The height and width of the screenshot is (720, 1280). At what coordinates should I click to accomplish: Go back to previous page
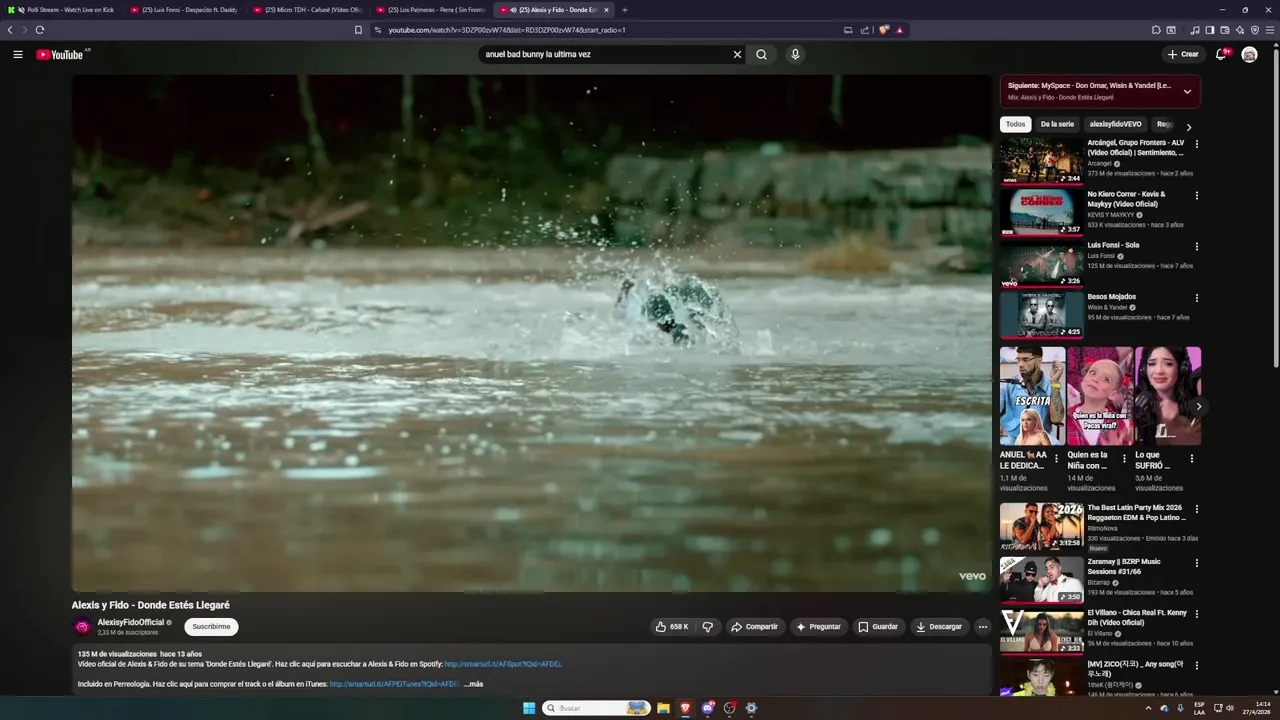point(10,30)
